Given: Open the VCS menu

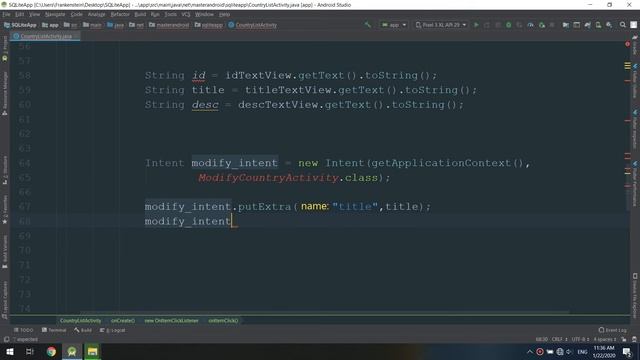Looking at the screenshot, I should pos(186,14).
